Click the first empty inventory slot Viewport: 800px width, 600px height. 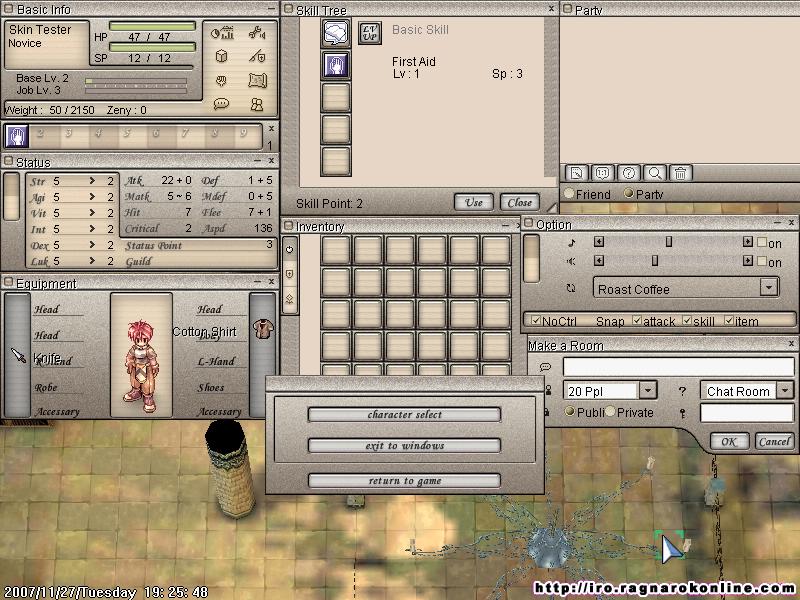[336, 250]
